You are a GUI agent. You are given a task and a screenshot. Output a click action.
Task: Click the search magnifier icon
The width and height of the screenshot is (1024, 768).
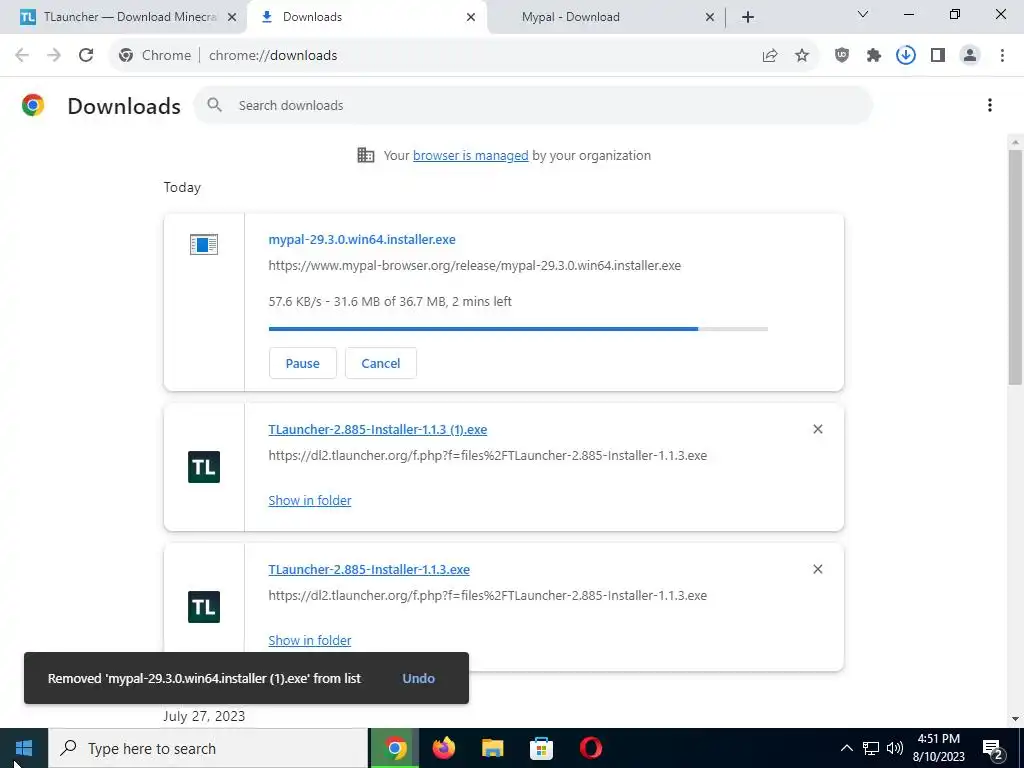[214, 105]
